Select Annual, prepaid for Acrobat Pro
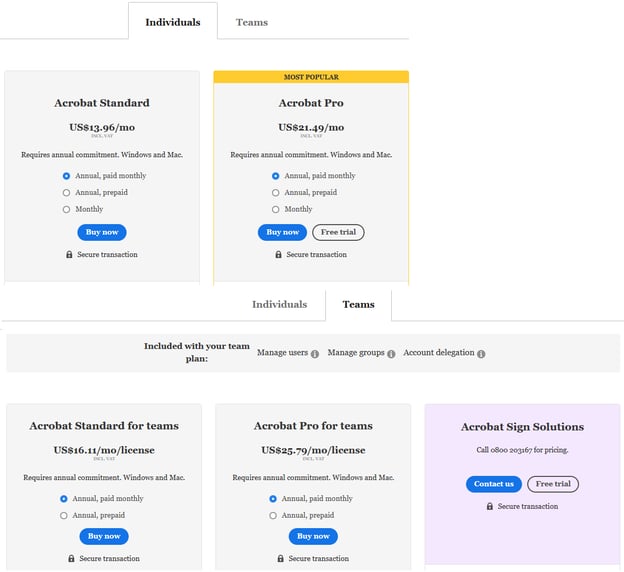 coord(275,193)
